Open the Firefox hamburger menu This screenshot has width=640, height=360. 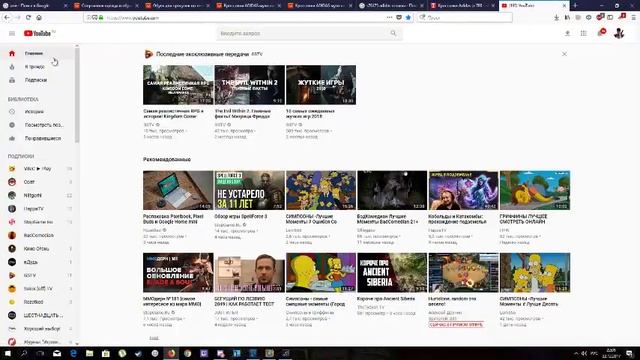click(633, 18)
